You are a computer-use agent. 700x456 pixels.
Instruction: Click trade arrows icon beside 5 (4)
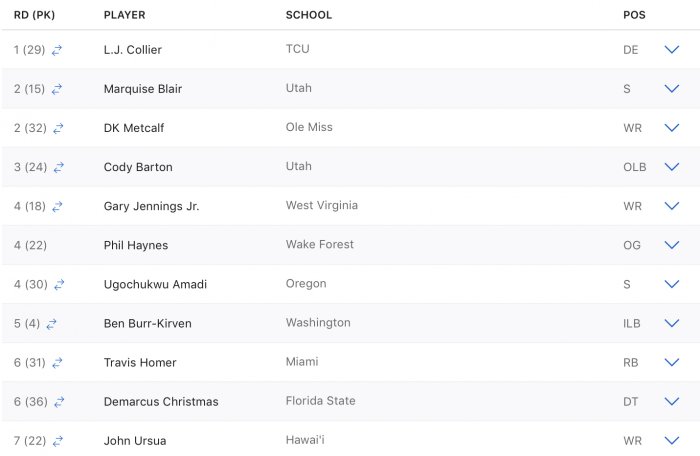tap(51, 324)
